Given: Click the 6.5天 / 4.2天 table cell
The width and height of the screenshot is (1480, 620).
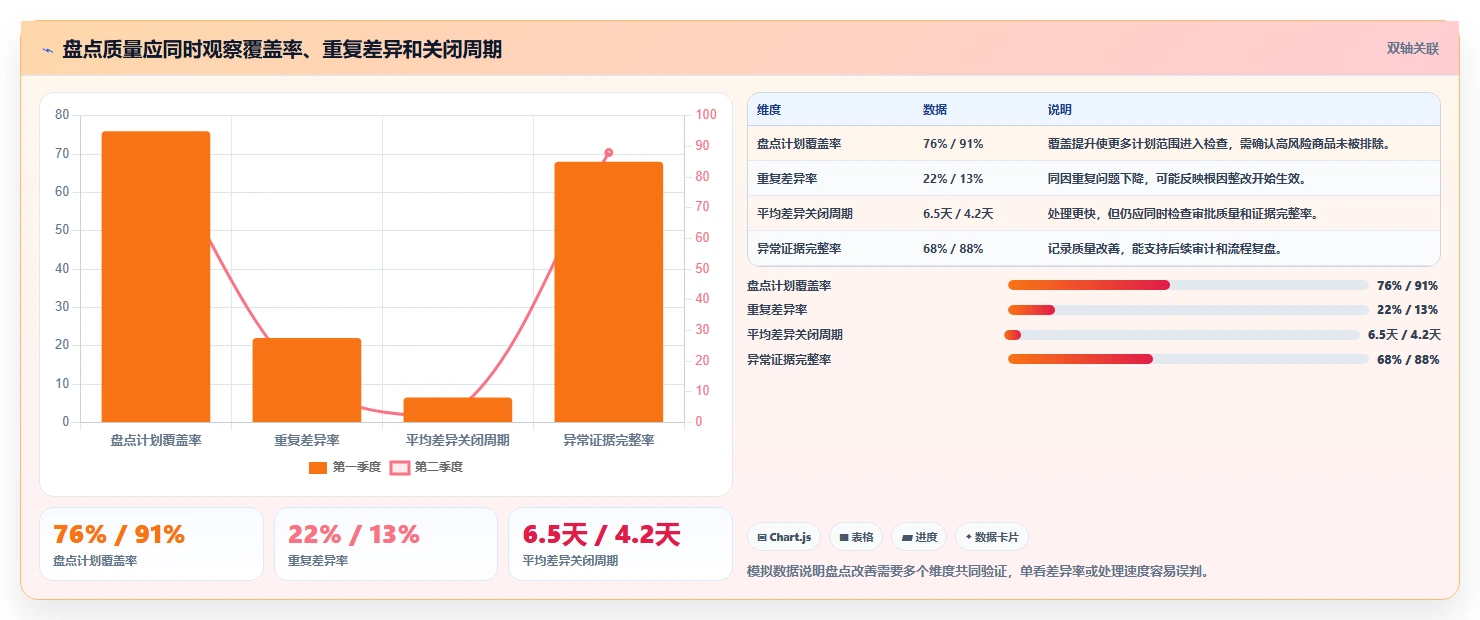Looking at the screenshot, I should pos(958,214).
